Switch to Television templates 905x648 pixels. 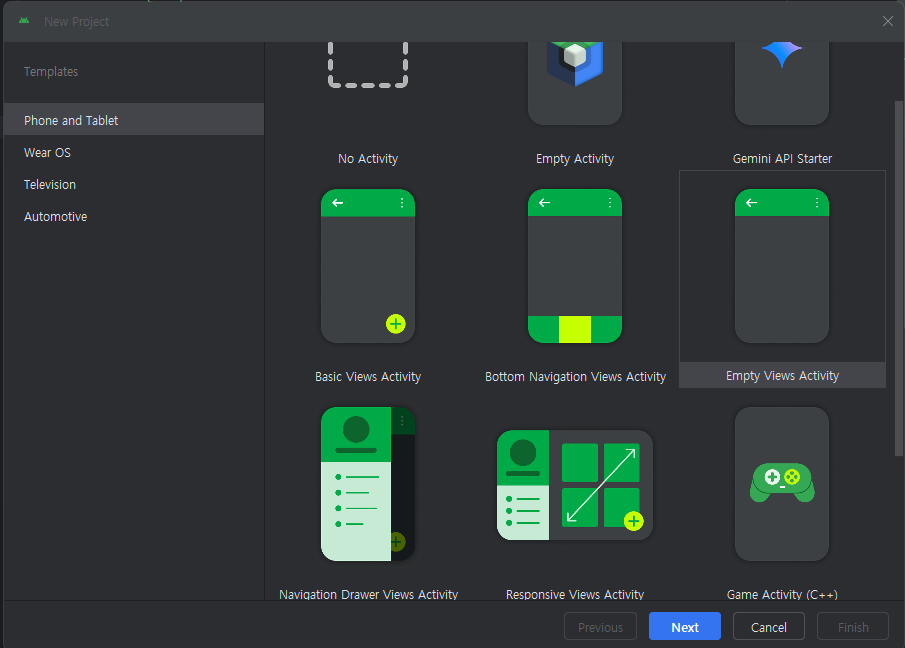click(x=134, y=185)
